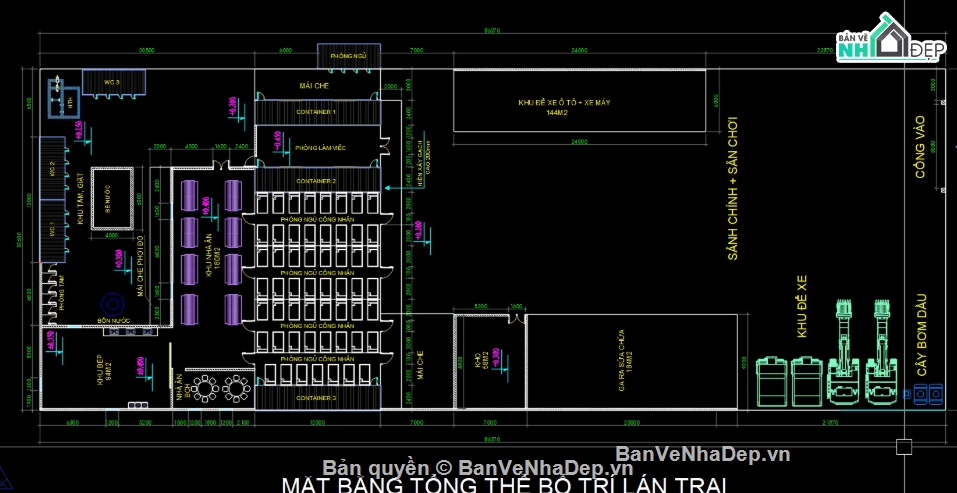Select the 22870 dimension near the logo
The height and width of the screenshot is (493, 957).
coord(826,51)
